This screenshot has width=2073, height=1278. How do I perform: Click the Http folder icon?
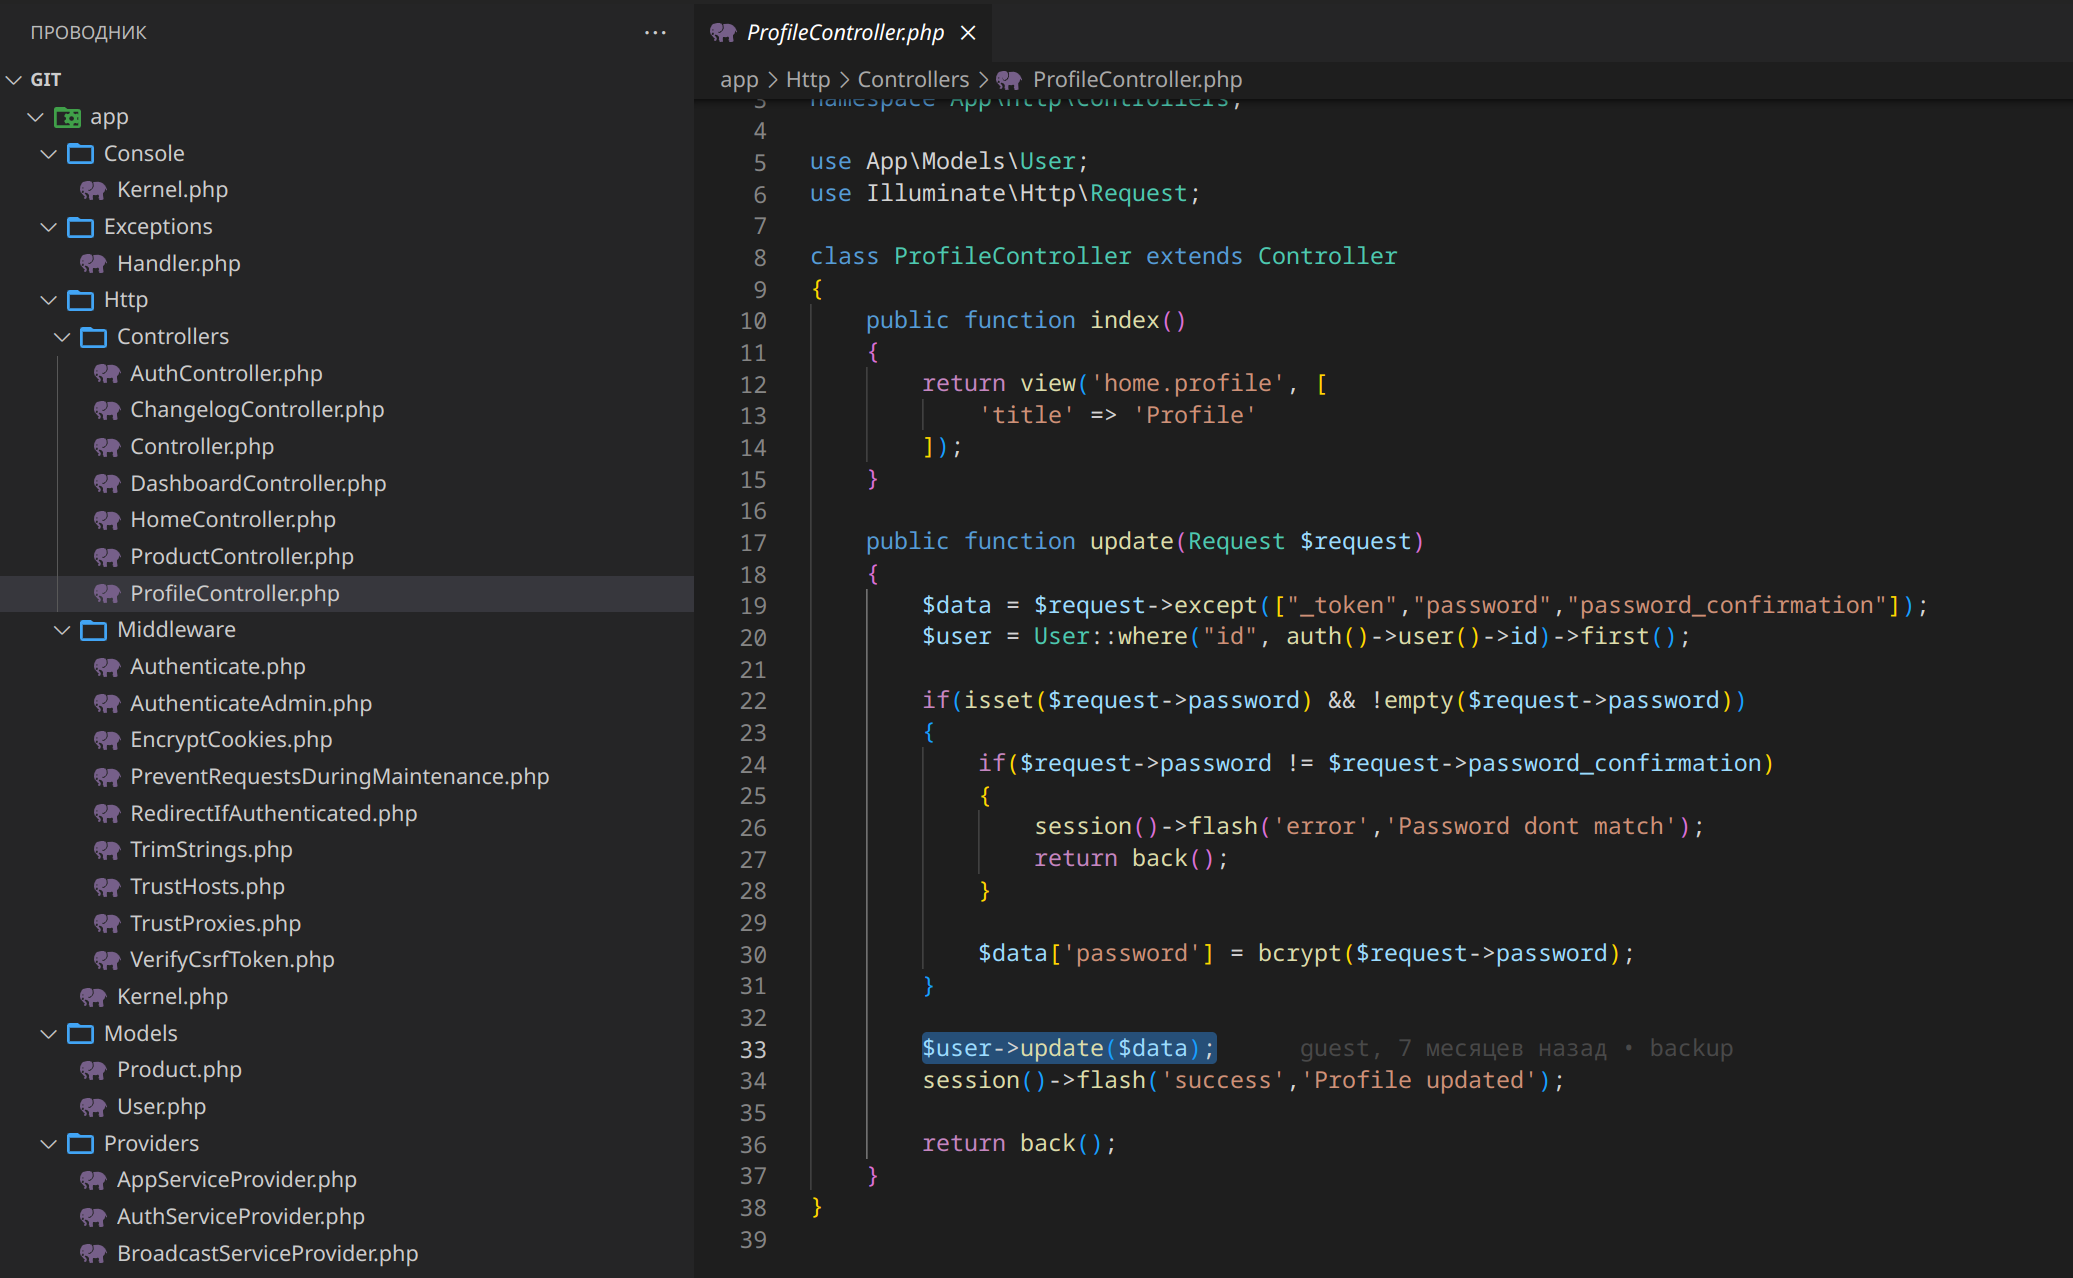pos(81,300)
